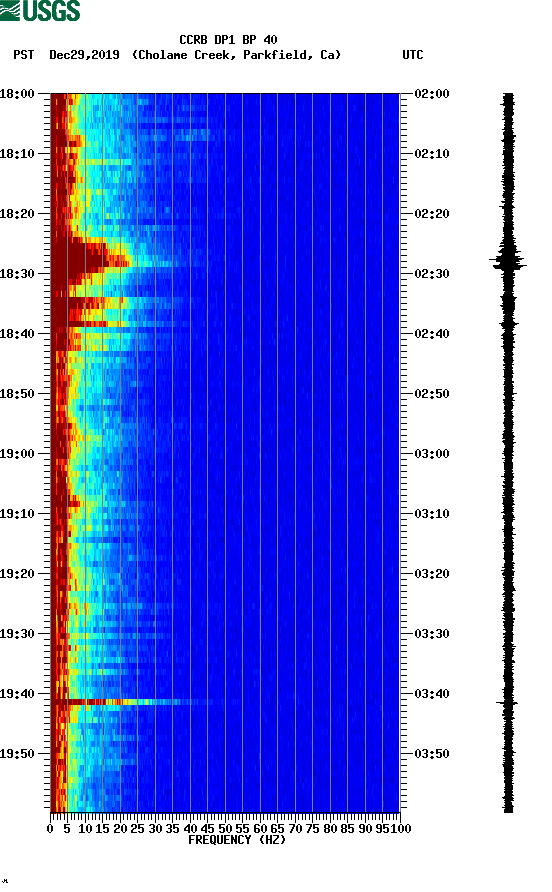The image size is (552, 892).
Task: Click the '10' frequency axis label
Action: pyautogui.click(x=85, y=829)
